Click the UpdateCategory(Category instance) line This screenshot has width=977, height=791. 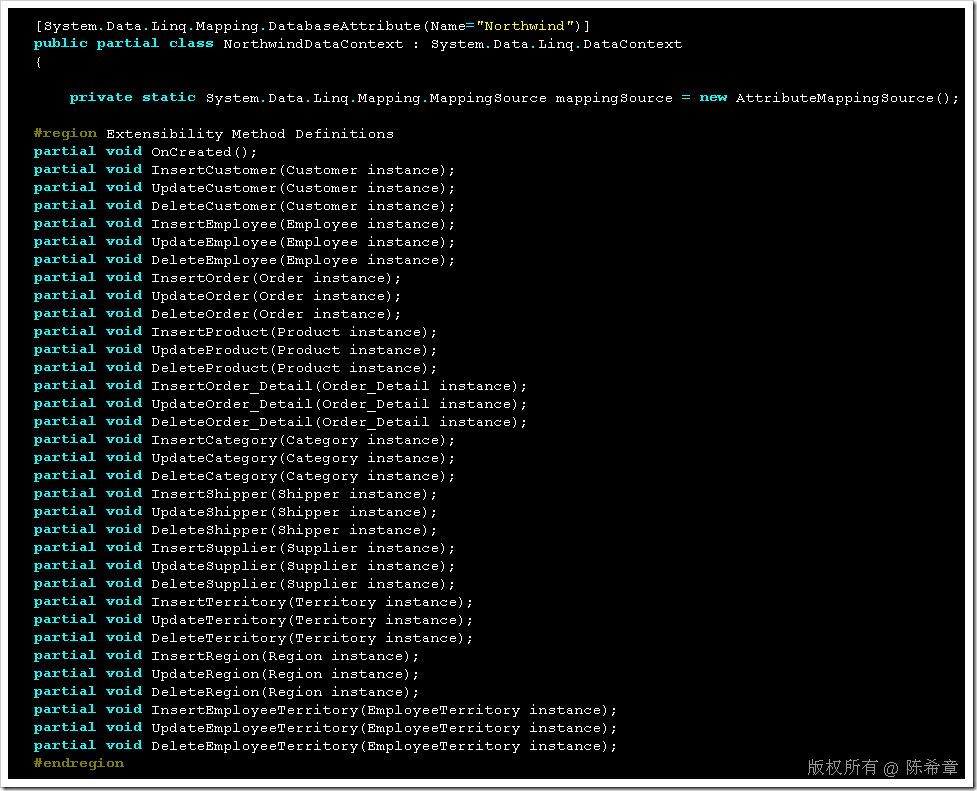point(244,458)
